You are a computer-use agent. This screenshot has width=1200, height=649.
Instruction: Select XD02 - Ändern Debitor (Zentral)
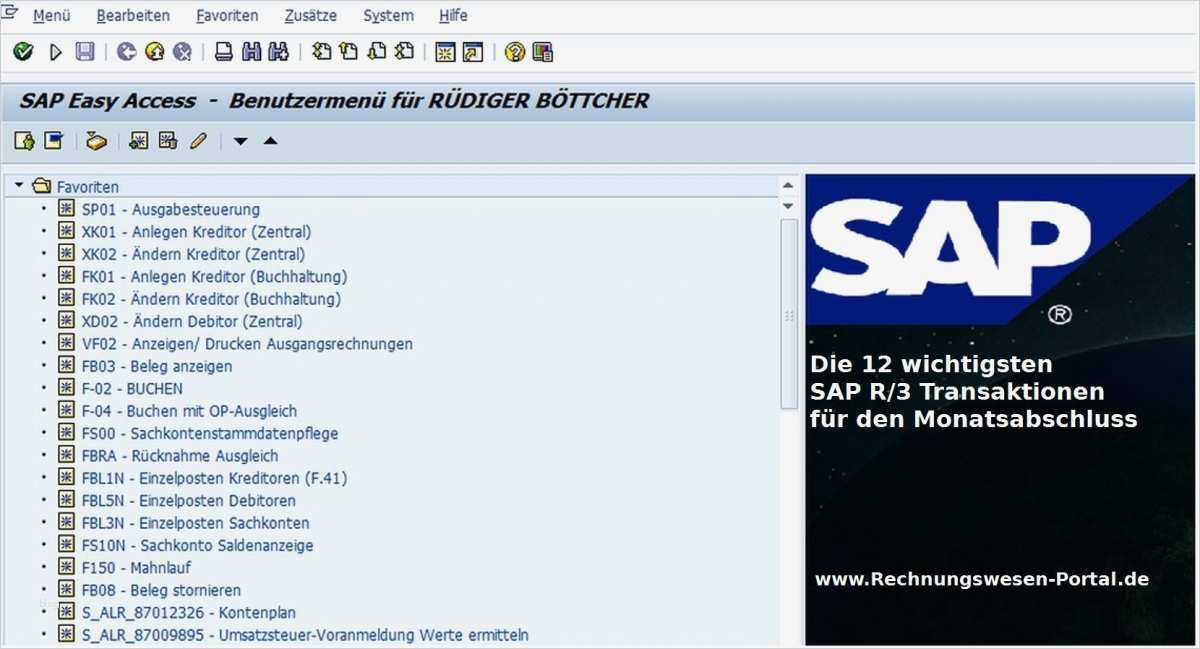point(192,321)
